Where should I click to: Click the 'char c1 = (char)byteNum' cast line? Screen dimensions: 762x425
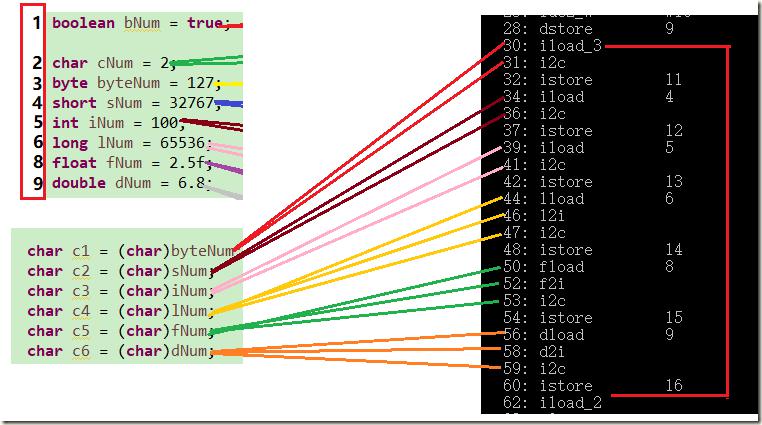[130, 250]
